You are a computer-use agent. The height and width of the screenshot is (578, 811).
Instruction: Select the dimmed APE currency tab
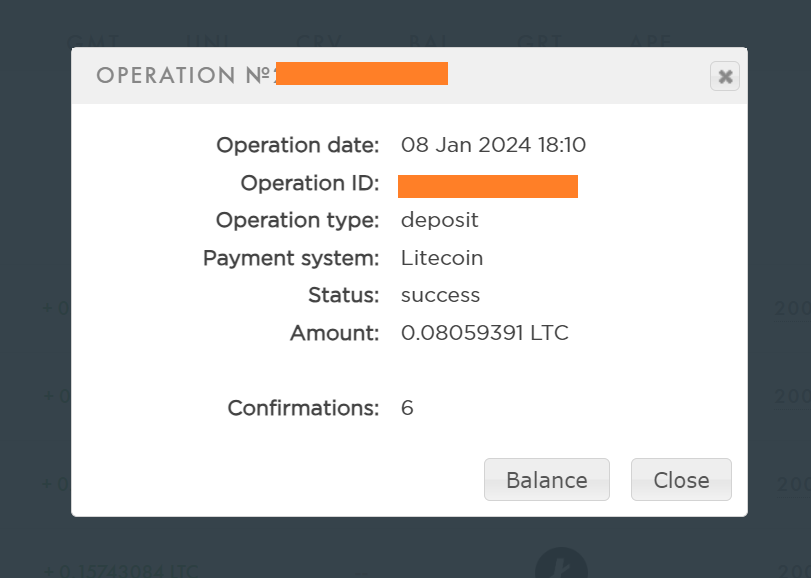coord(650,41)
